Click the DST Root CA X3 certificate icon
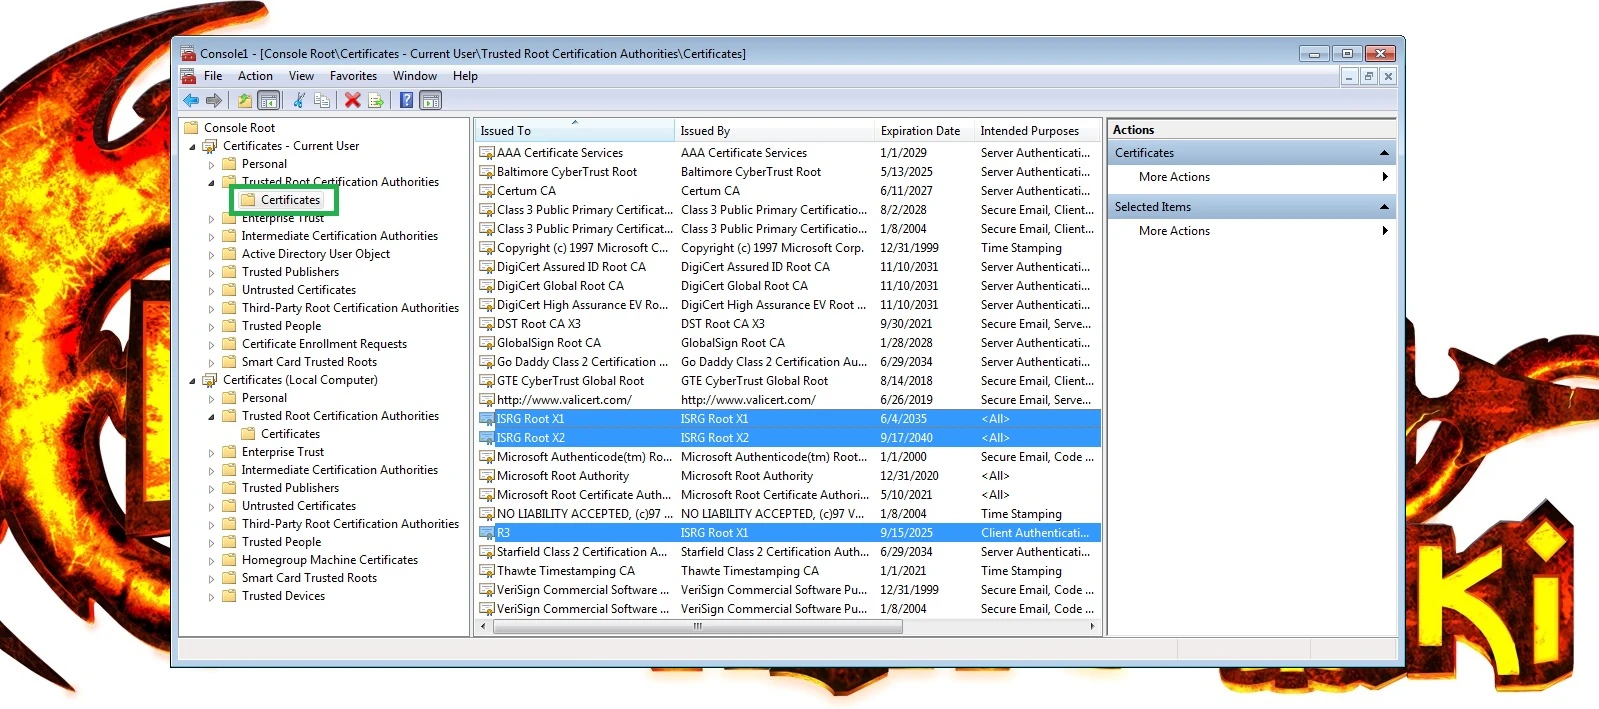This screenshot has height=709, width=1599. coord(487,324)
